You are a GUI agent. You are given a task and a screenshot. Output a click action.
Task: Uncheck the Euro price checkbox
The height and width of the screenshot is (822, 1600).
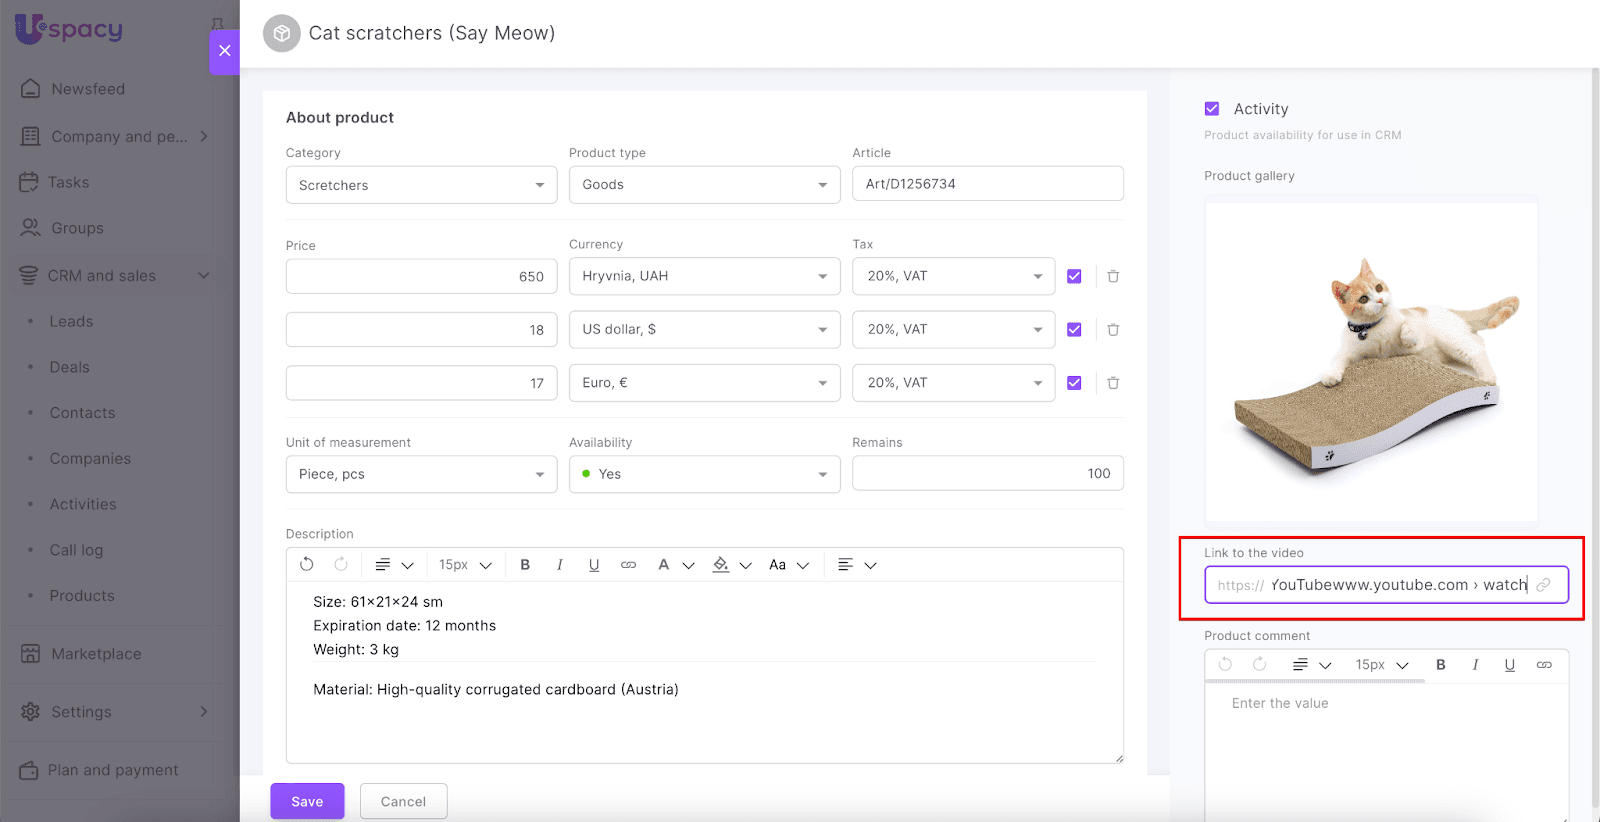pos(1074,383)
